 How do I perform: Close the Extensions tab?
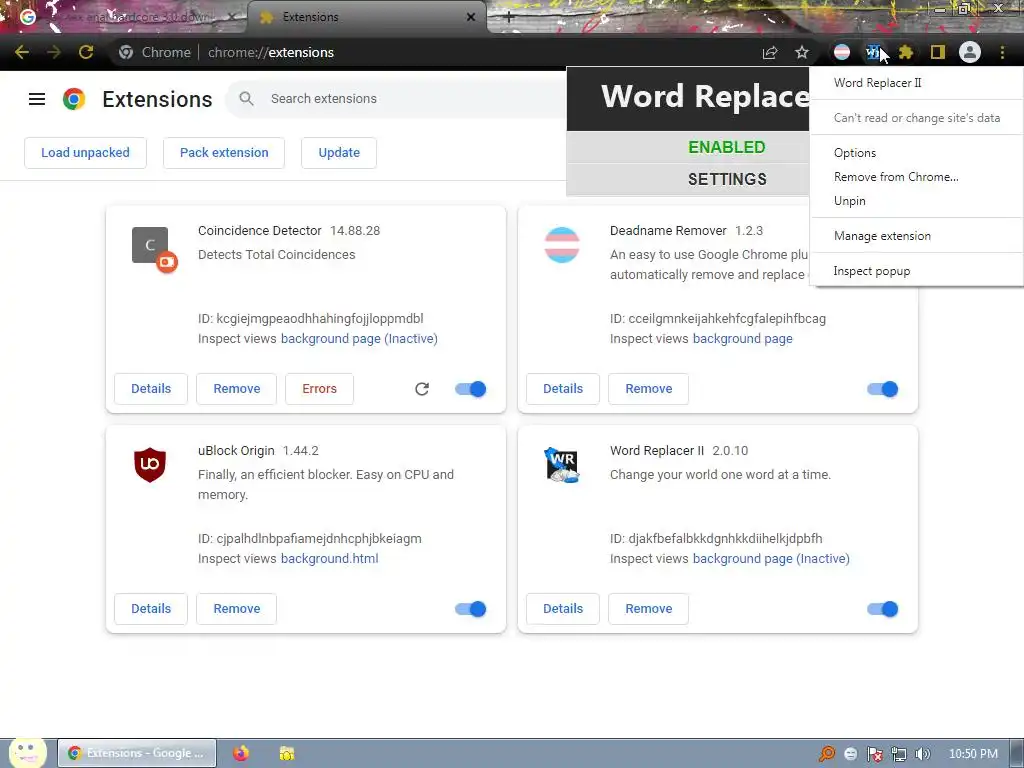tap(471, 17)
